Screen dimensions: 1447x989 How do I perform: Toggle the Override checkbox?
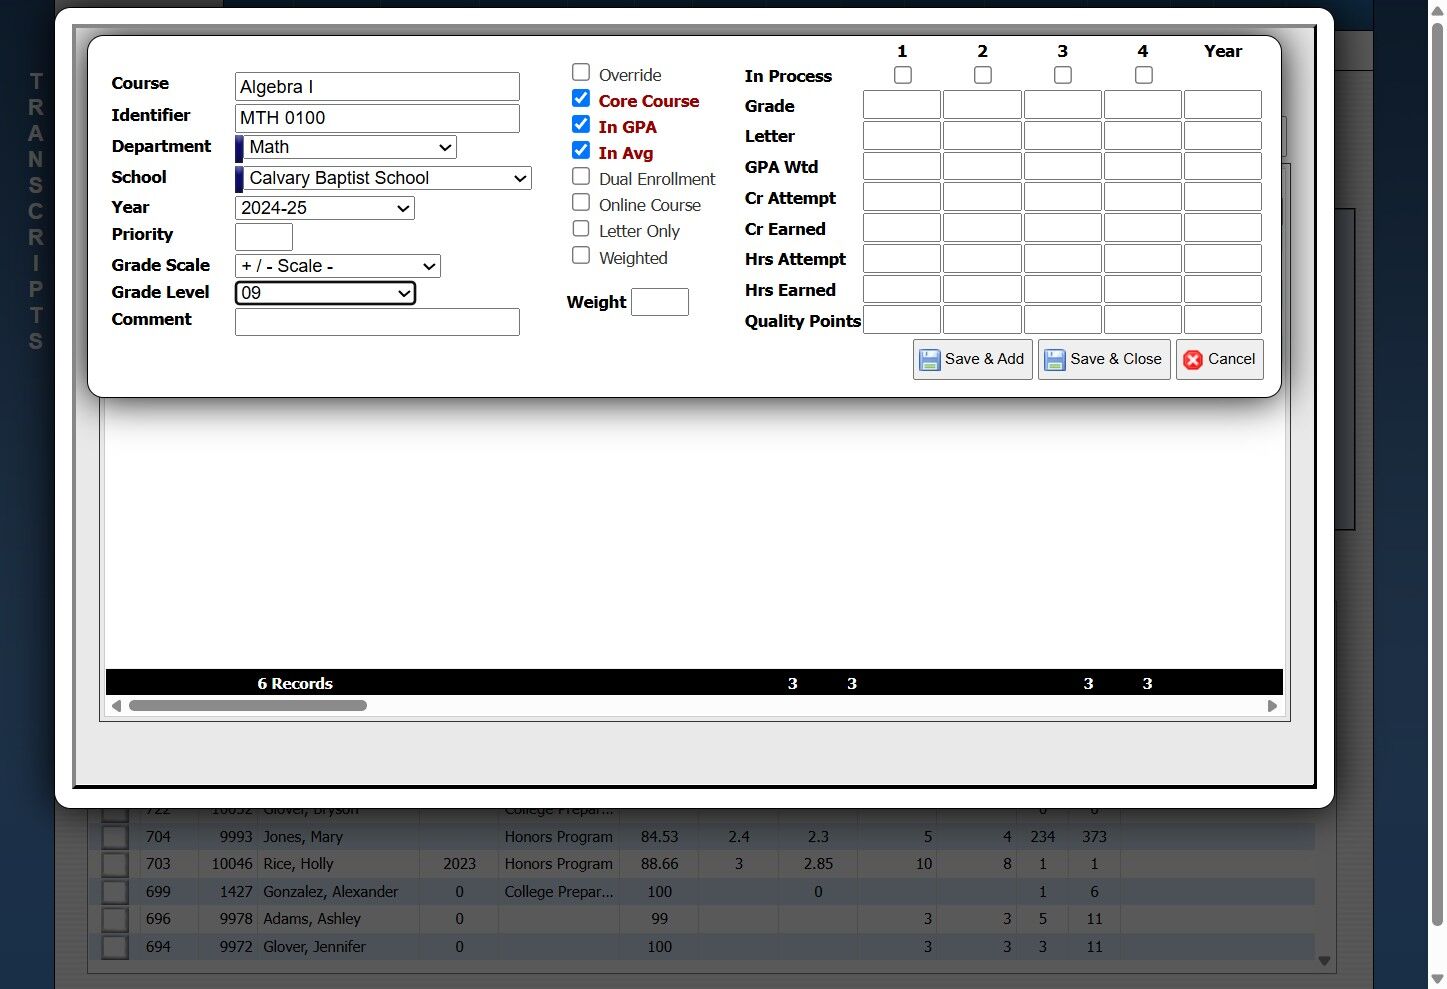(x=581, y=72)
